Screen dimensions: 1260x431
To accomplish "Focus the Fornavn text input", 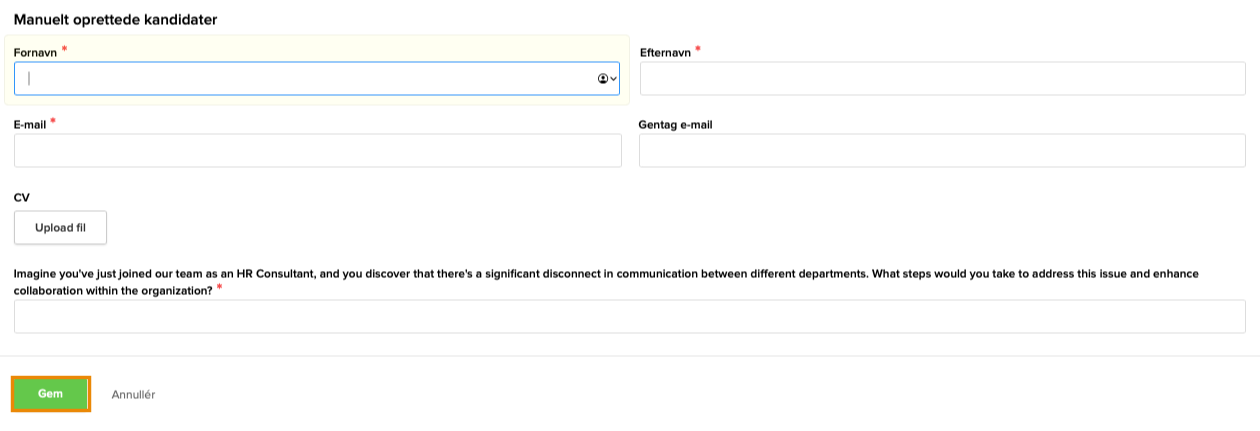I will 300,79.
